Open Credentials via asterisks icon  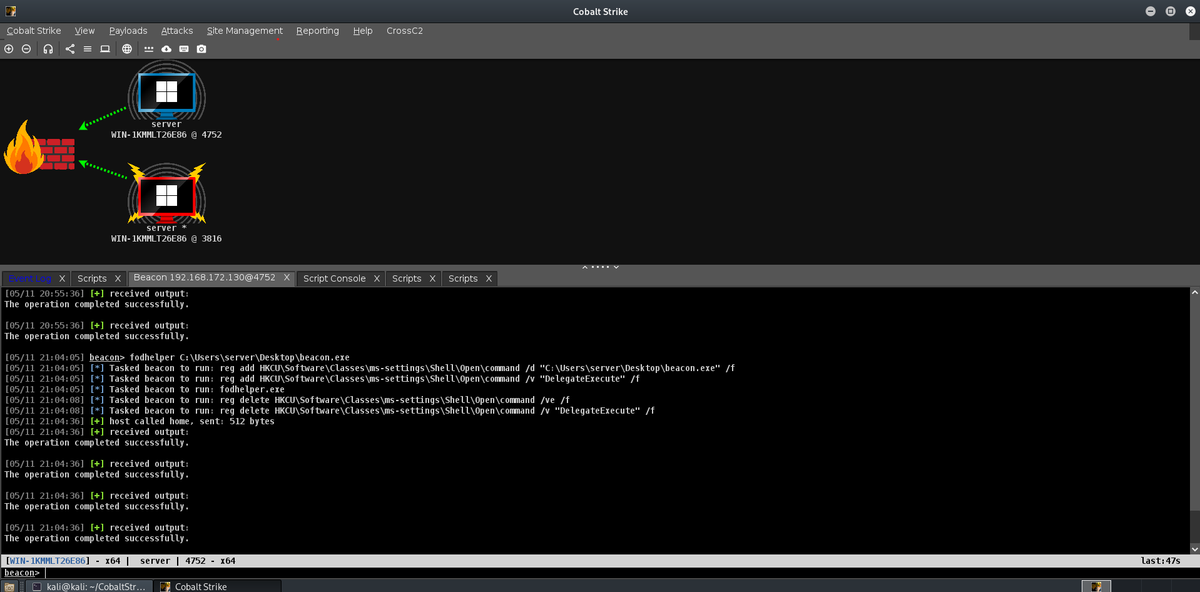(x=149, y=49)
